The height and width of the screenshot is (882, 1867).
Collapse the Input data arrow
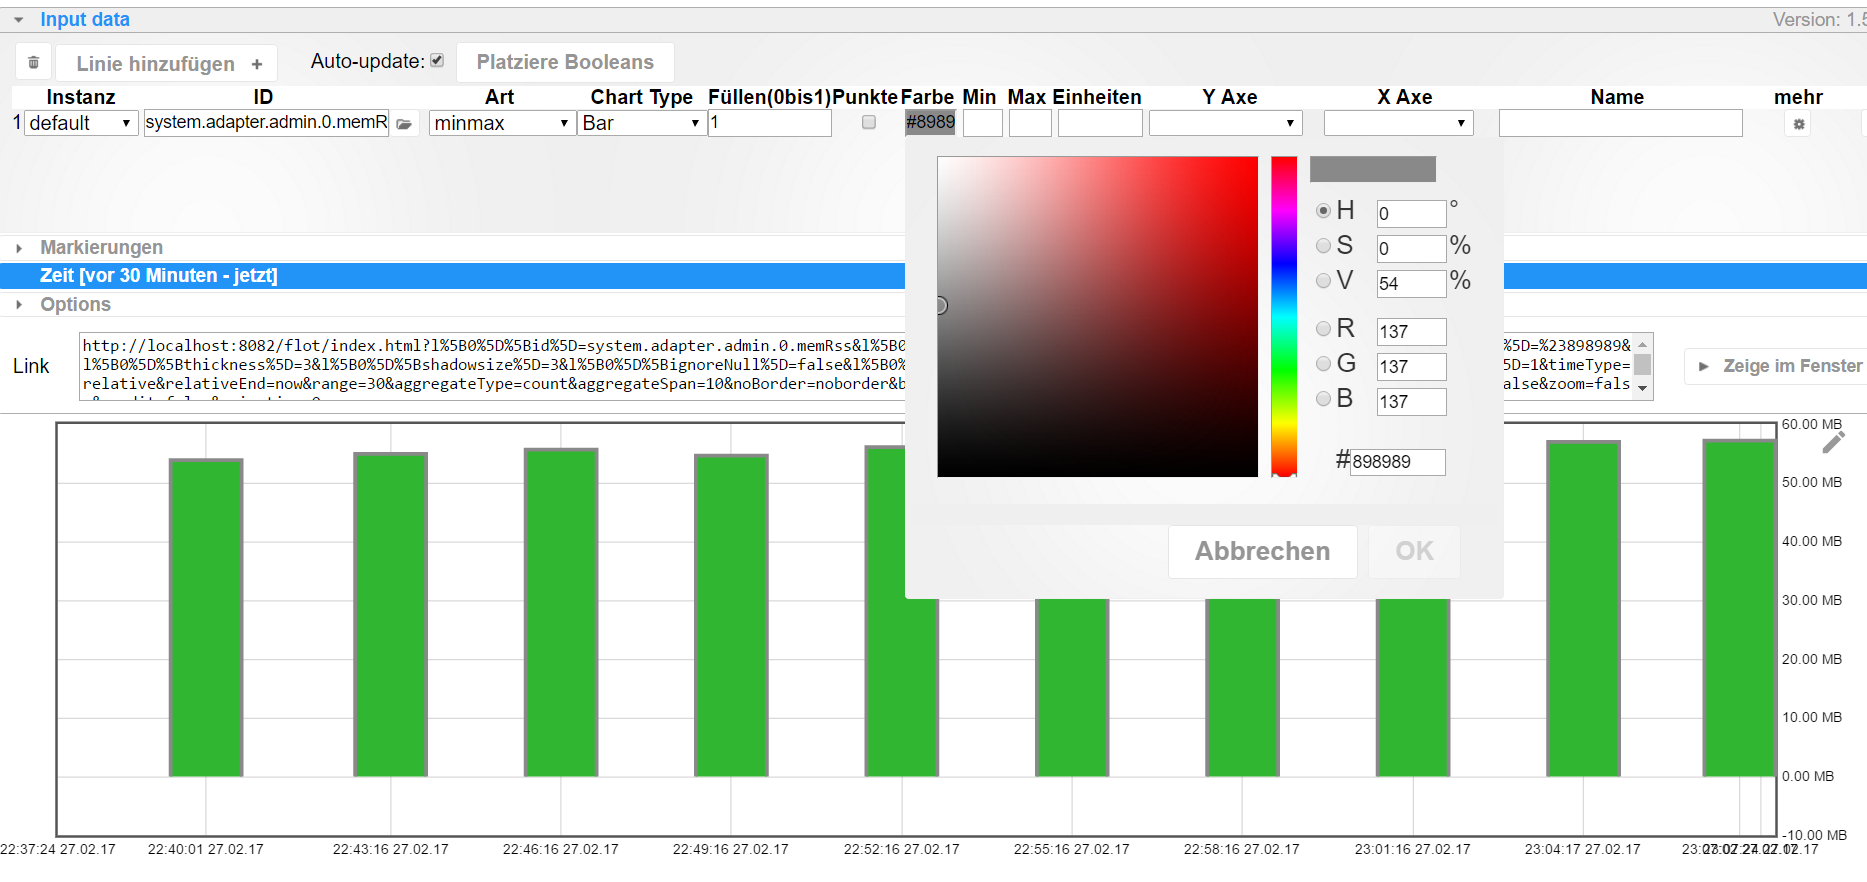tap(18, 20)
